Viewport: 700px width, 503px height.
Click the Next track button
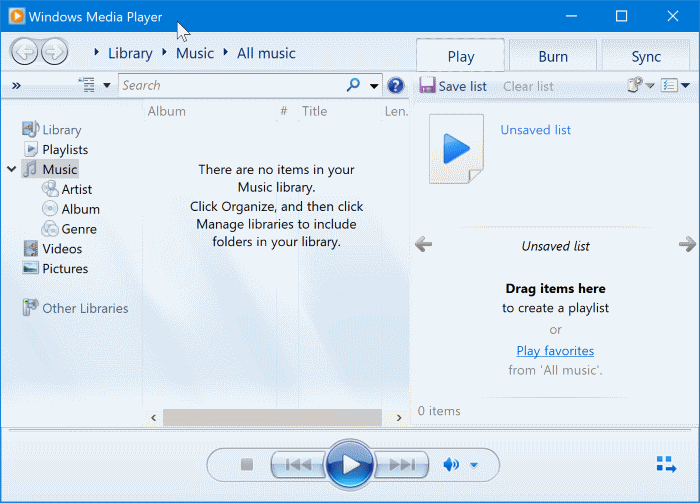click(x=401, y=465)
